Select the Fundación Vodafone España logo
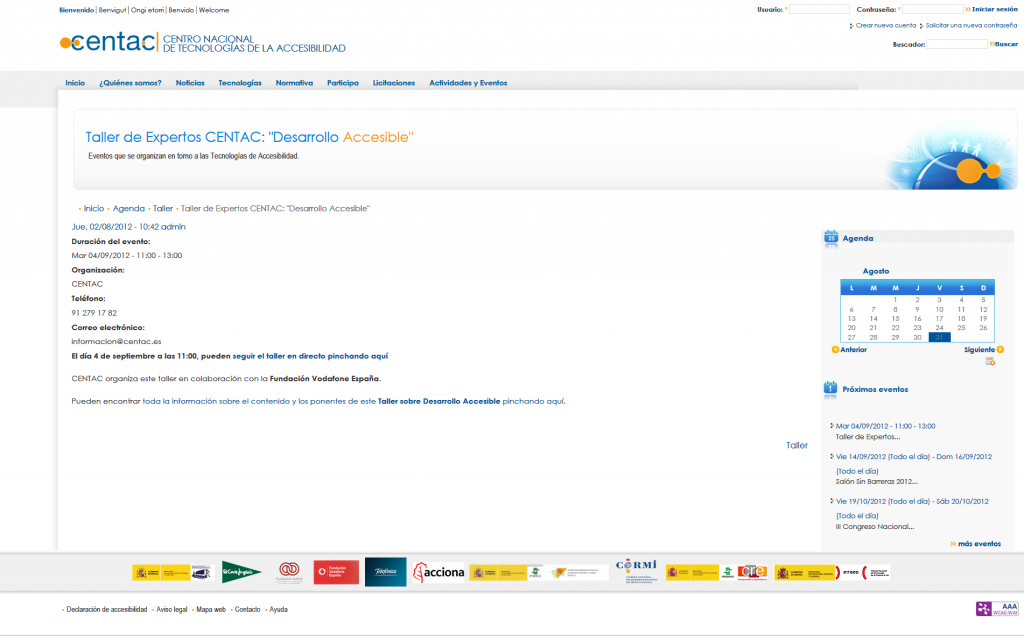 click(x=336, y=572)
